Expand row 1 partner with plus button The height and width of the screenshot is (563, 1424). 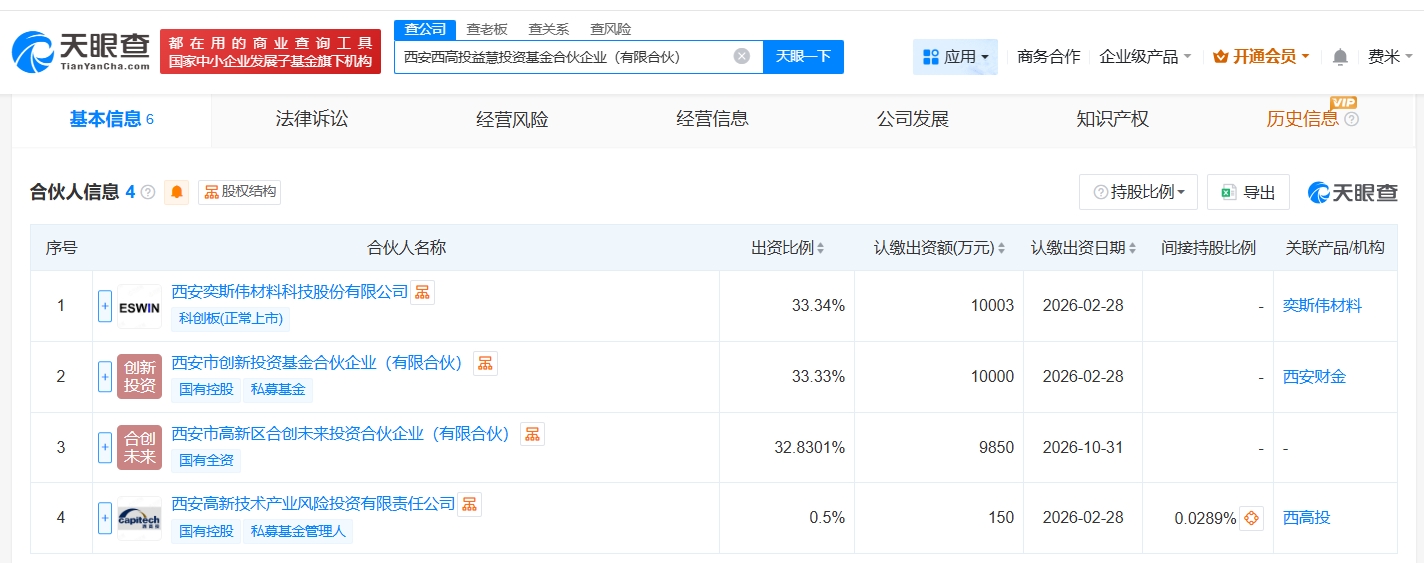point(105,306)
